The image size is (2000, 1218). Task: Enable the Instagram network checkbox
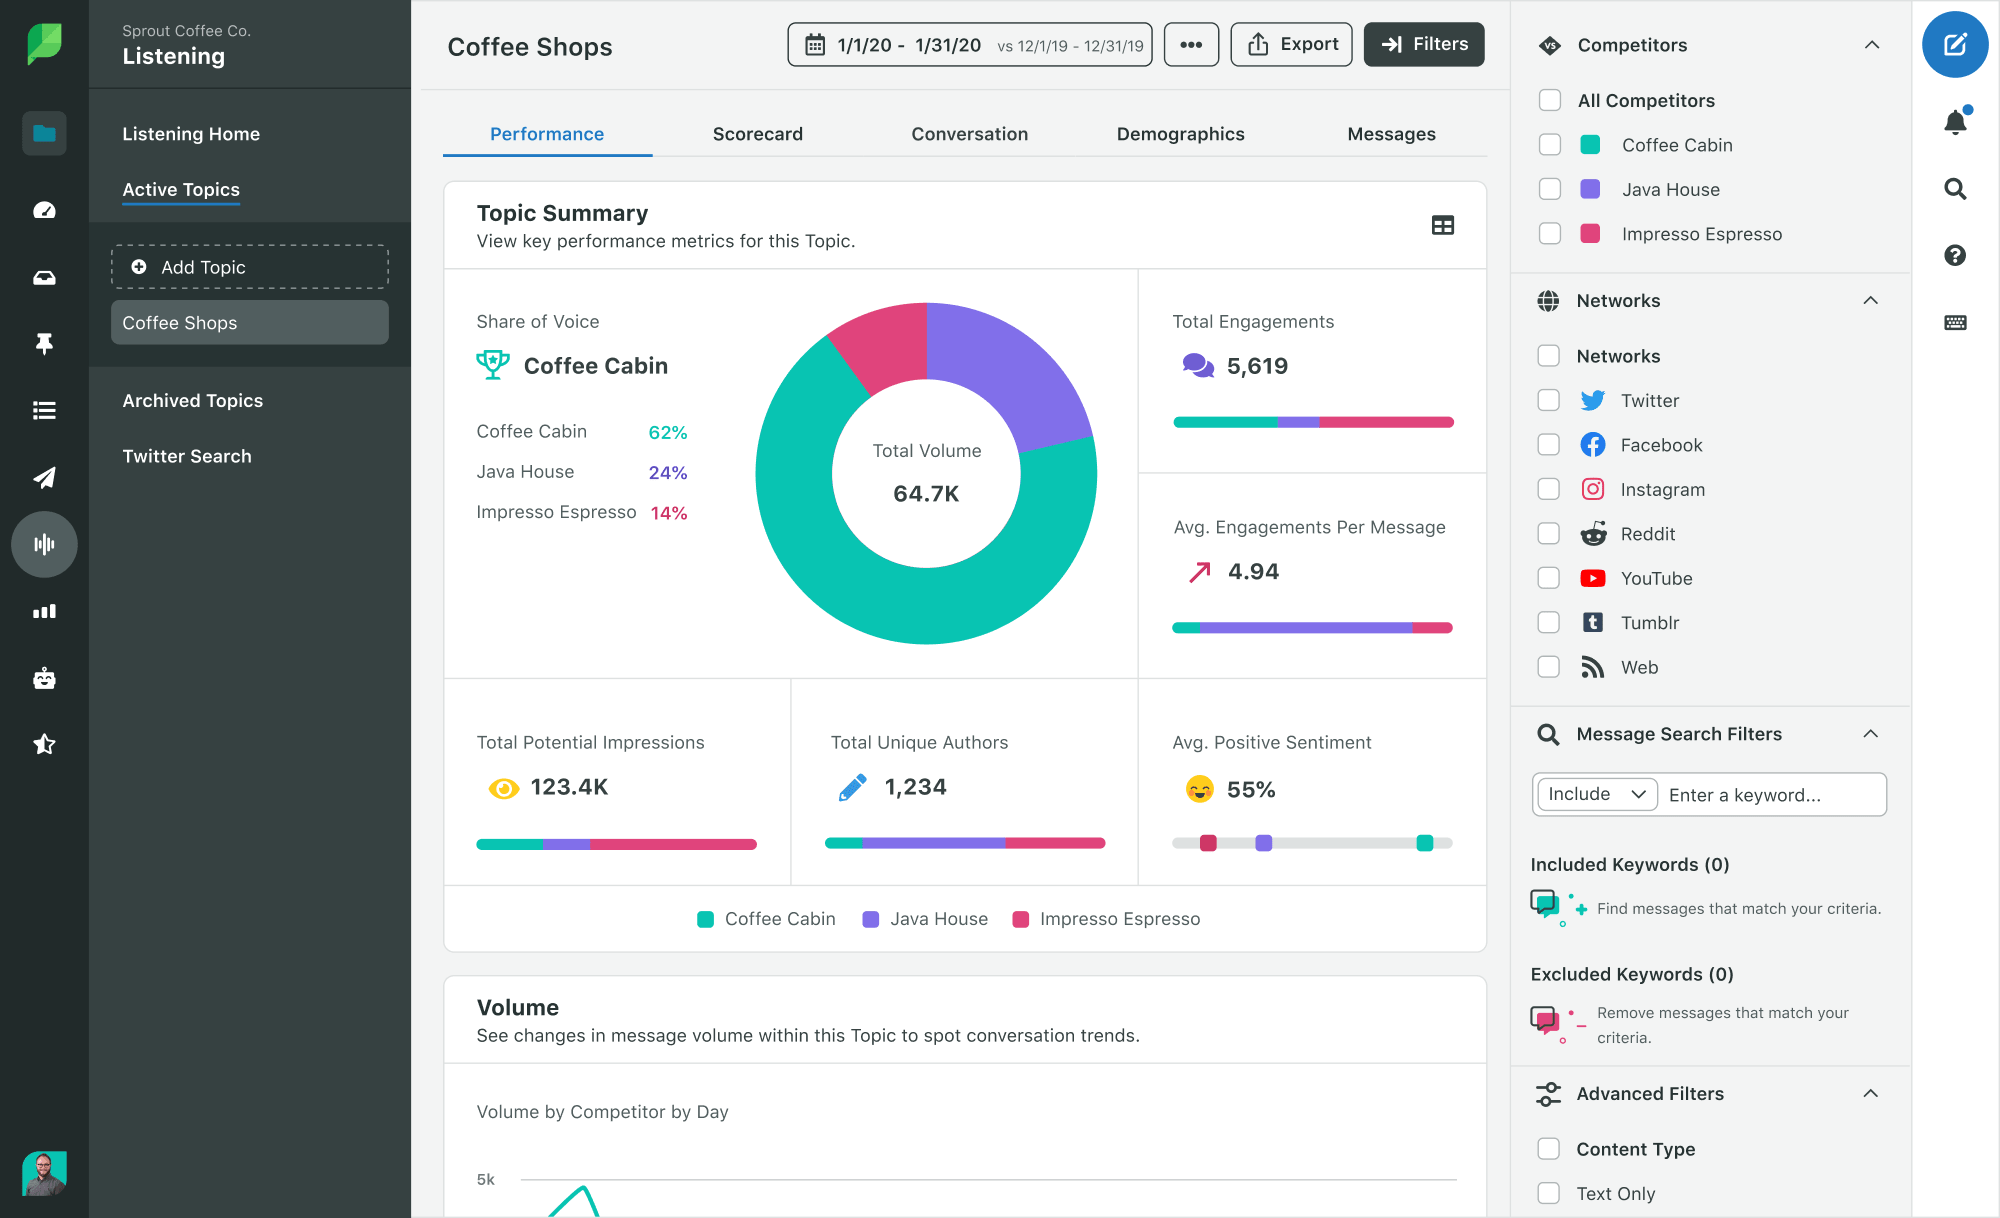pyautogui.click(x=1547, y=488)
